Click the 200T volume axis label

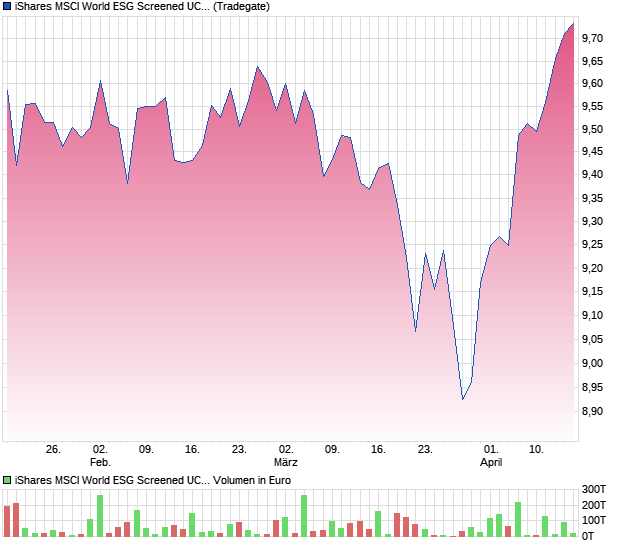[x=594, y=505]
